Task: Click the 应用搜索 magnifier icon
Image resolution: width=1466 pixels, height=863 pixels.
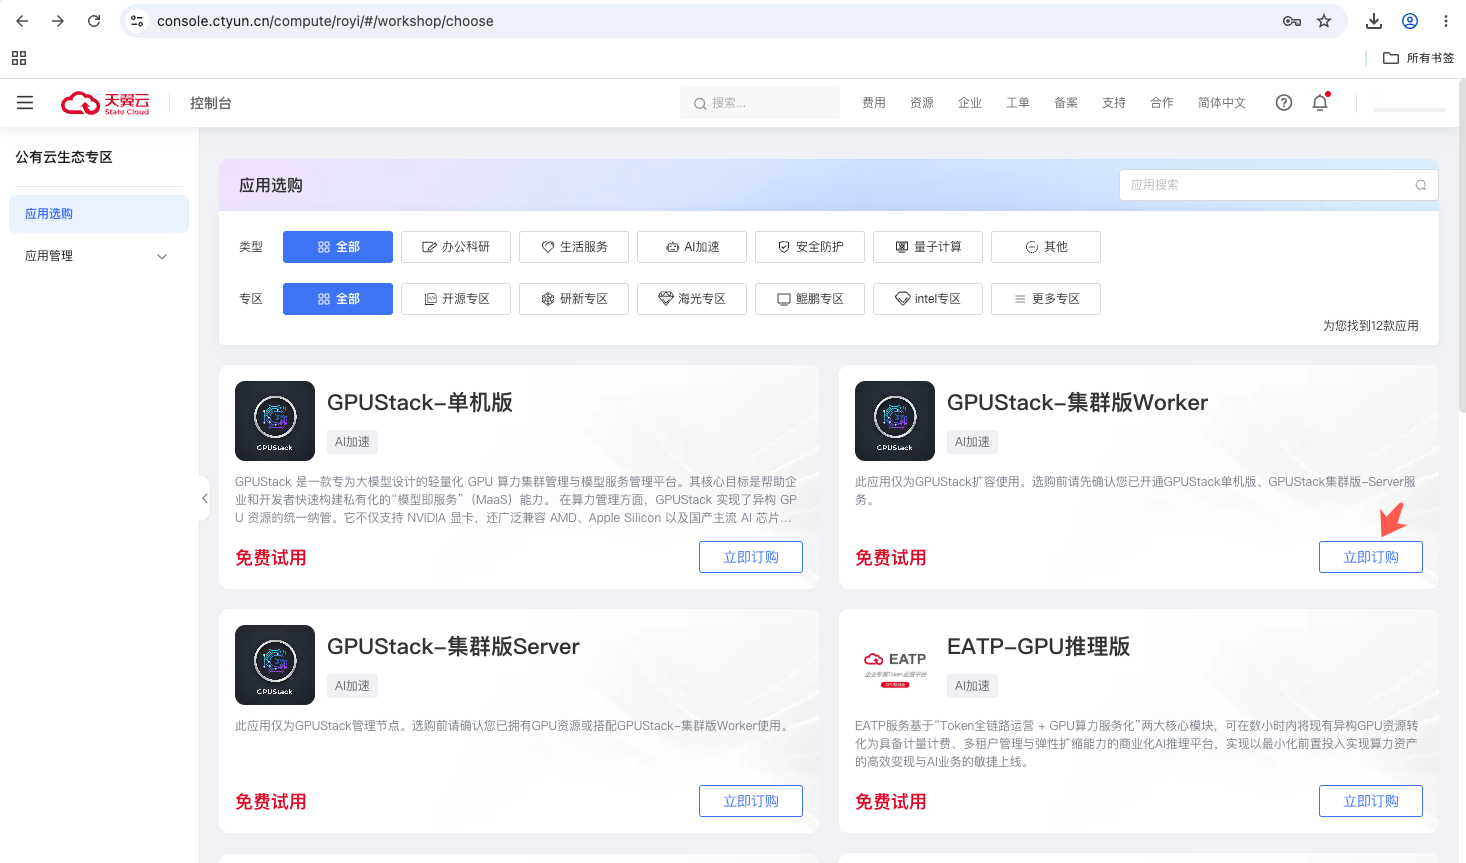Action: coord(1421,185)
